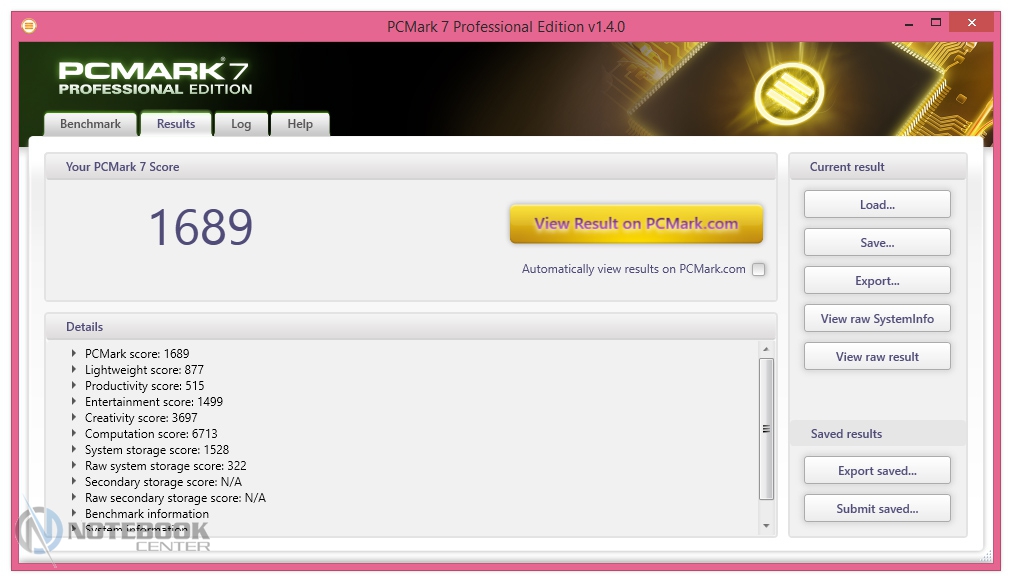Close the PCMark 7 window

971,23
